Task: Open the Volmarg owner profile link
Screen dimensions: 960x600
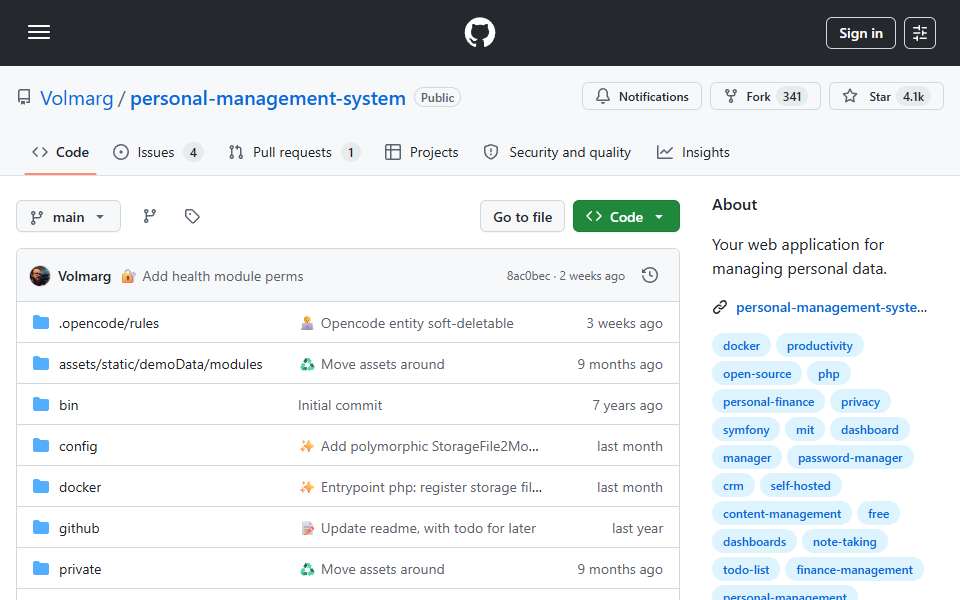Action: (77, 98)
